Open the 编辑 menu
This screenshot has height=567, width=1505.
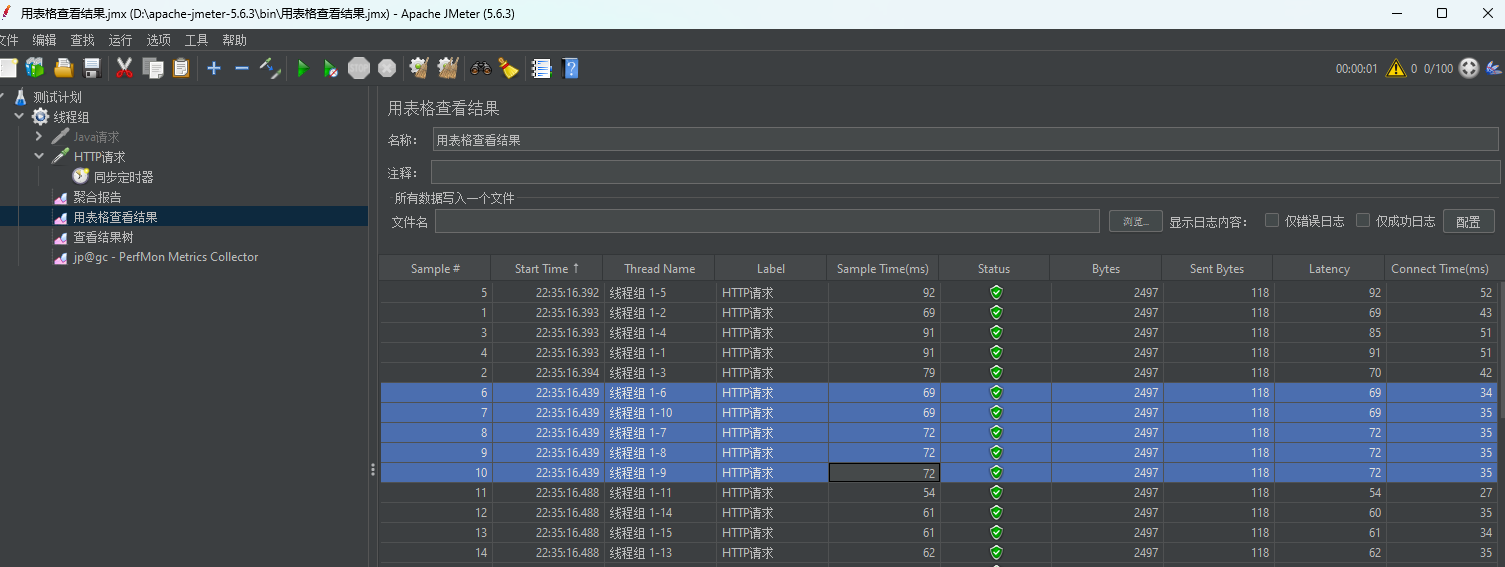tap(45, 40)
